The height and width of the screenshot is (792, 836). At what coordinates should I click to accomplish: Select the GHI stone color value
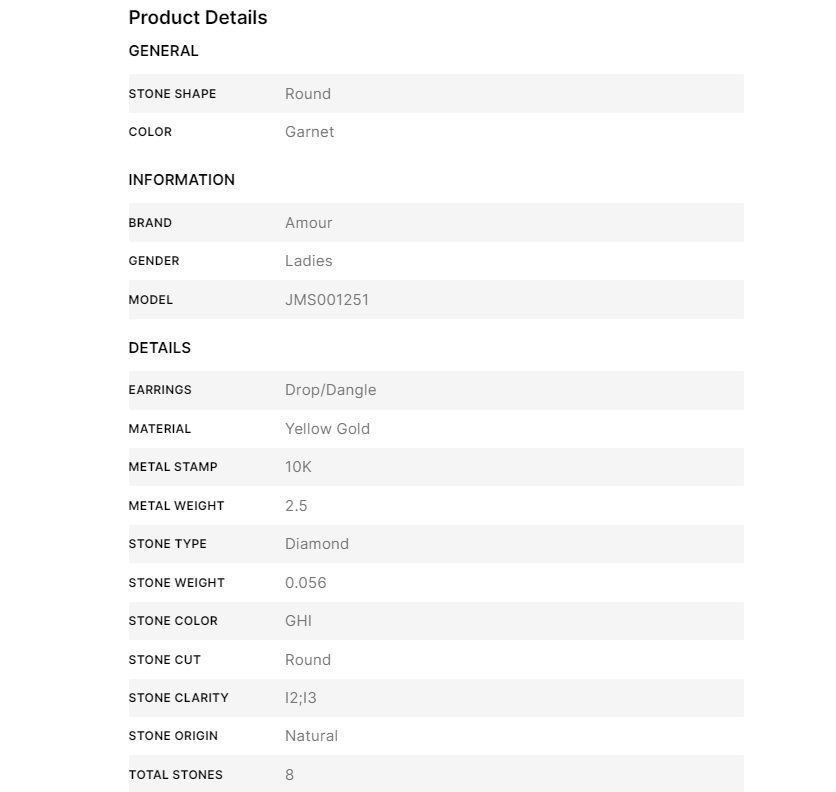(299, 621)
